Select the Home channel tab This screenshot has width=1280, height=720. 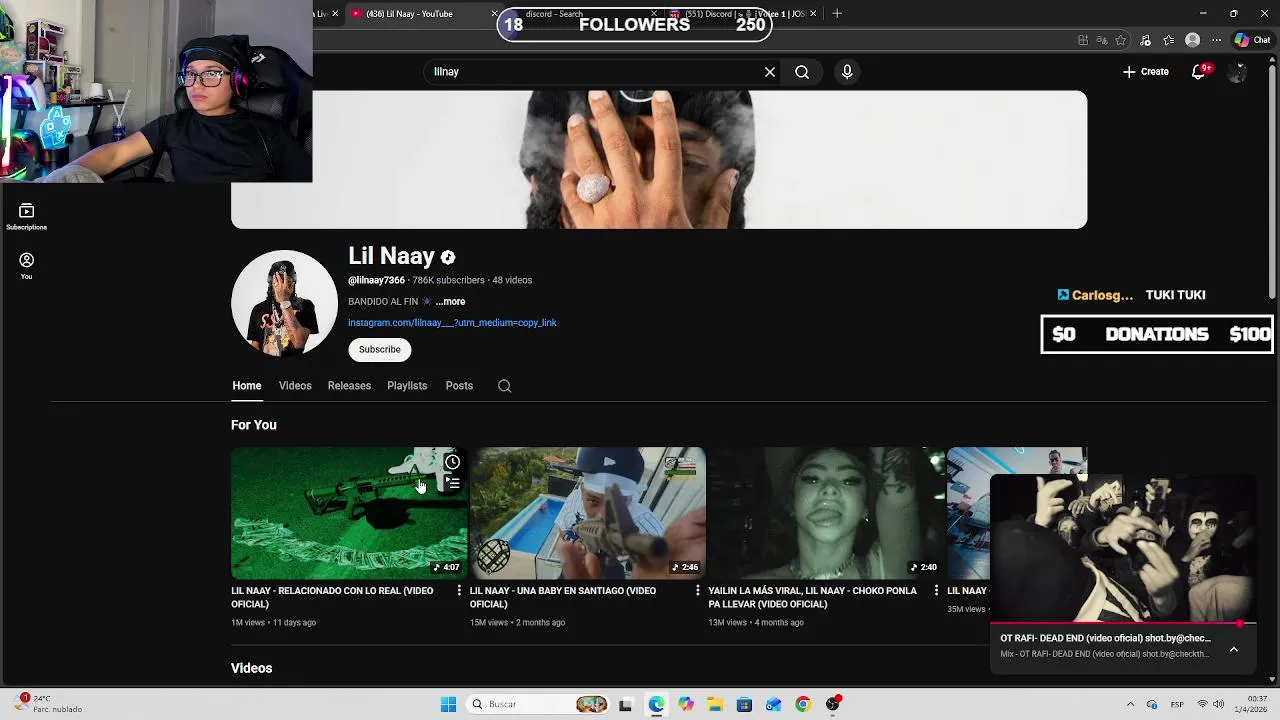[247, 386]
